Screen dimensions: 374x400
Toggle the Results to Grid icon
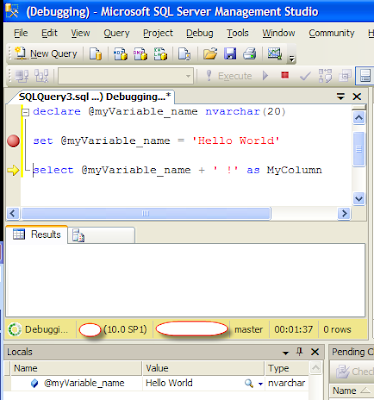tap(365, 76)
